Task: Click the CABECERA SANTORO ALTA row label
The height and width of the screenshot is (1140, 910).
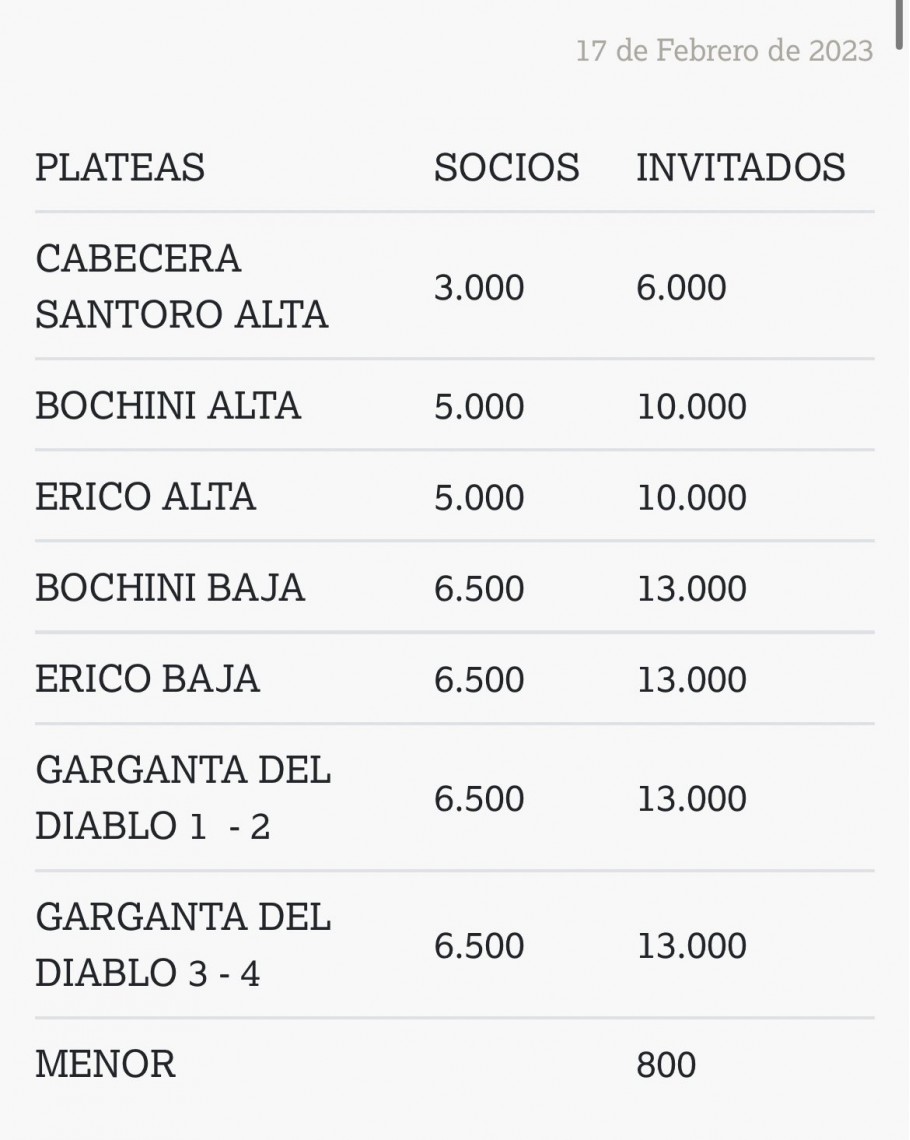Action: pyautogui.click(x=182, y=286)
